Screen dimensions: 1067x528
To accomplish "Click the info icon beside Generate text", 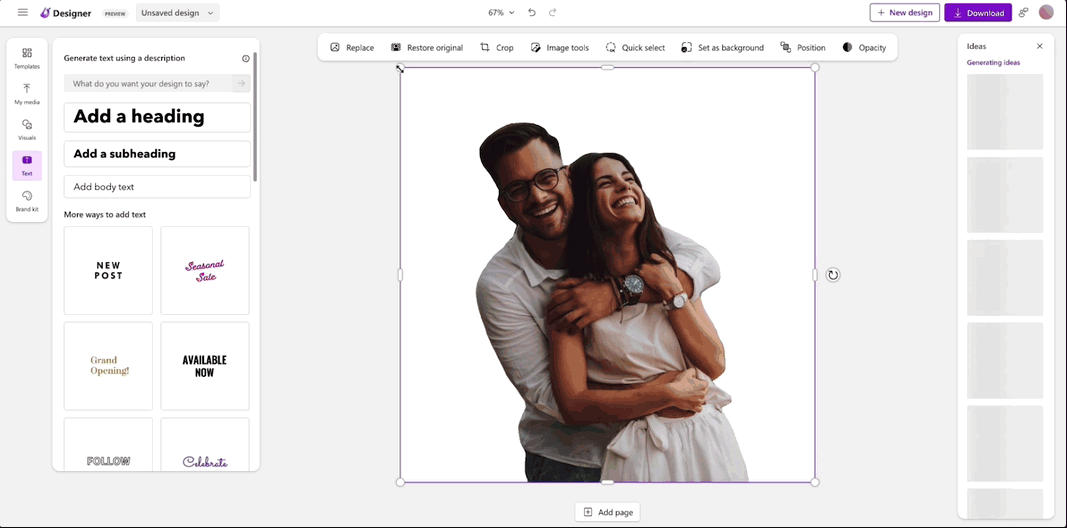I will tap(246, 59).
